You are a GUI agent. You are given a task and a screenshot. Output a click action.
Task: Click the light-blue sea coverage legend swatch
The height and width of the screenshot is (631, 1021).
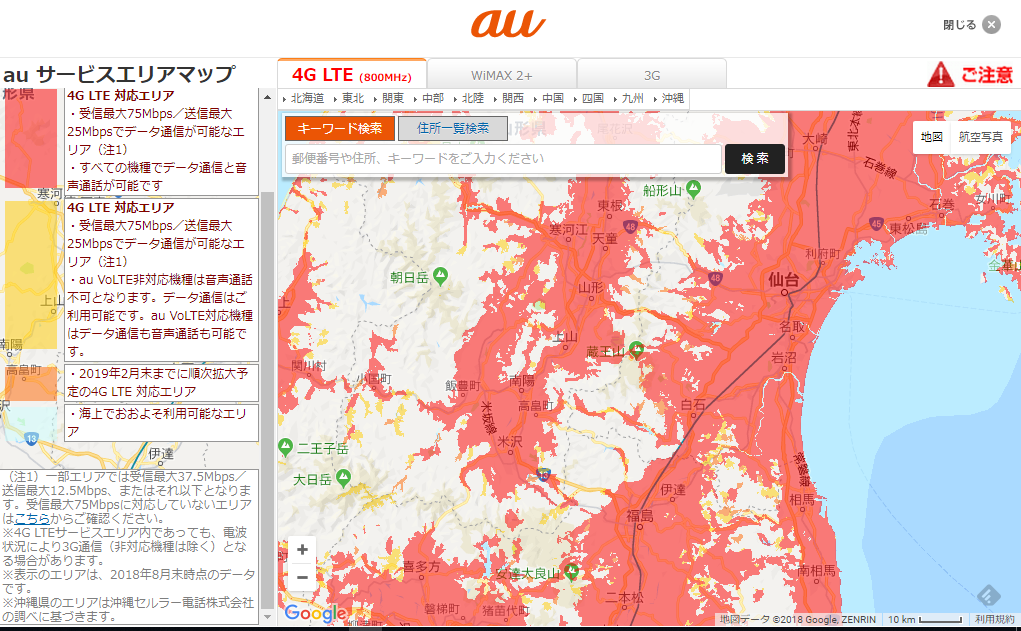pyautogui.click(x=31, y=423)
